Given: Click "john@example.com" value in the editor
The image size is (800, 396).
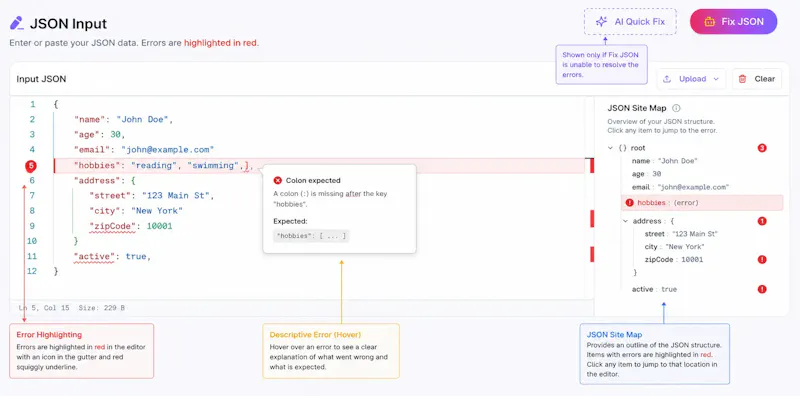Looking at the screenshot, I should (167, 150).
